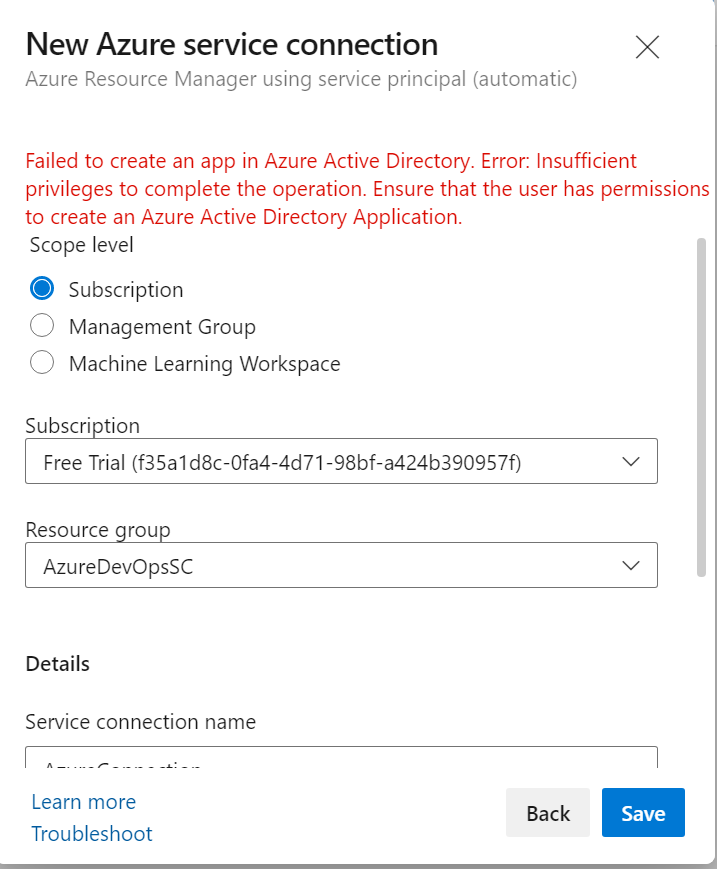The width and height of the screenshot is (717, 869).
Task: Open the AzureDevOpsSC resource group selector
Action: 340,565
